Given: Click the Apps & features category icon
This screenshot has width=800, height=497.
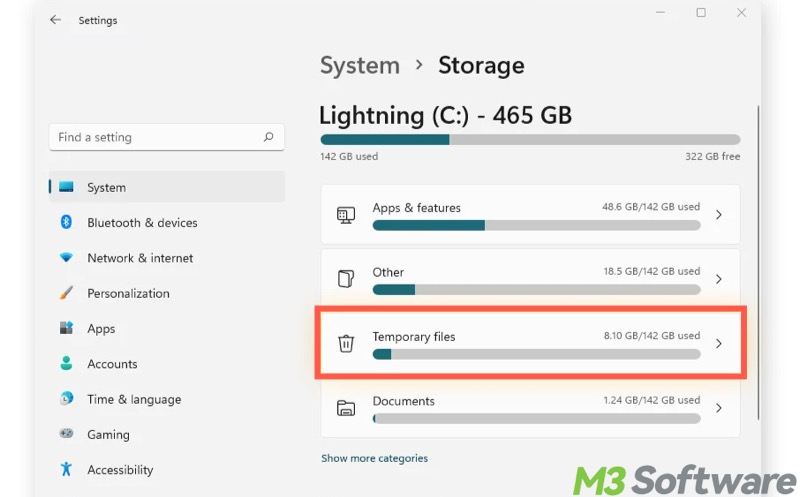Looking at the screenshot, I should pos(346,215).
